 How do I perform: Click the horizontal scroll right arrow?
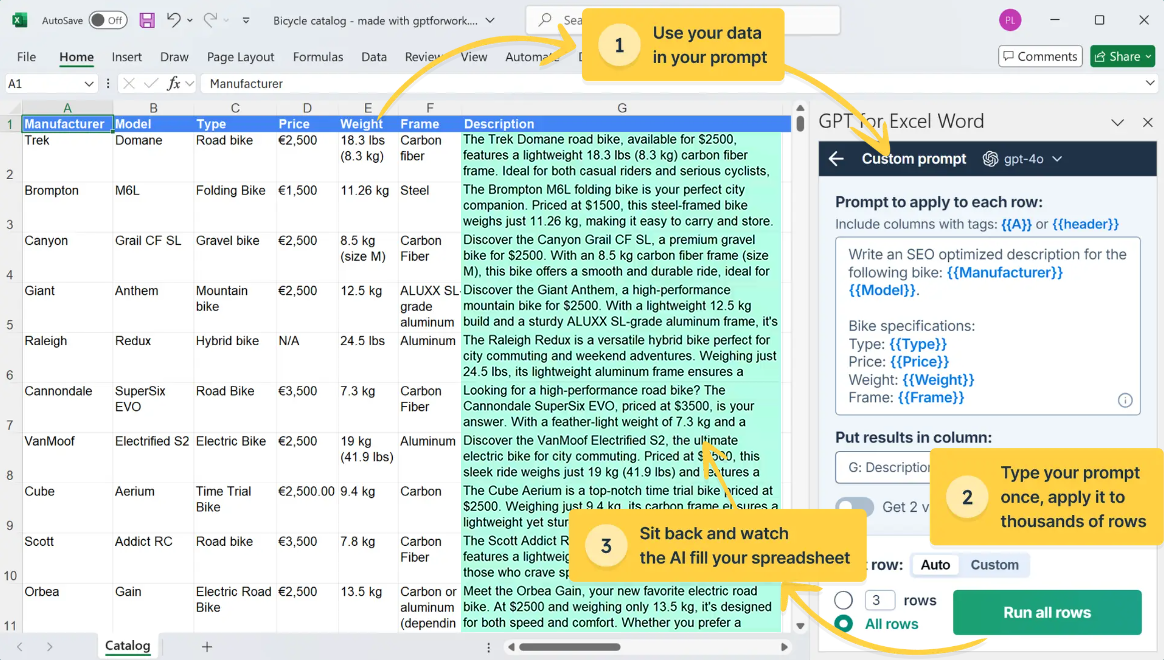pos(784,647)
